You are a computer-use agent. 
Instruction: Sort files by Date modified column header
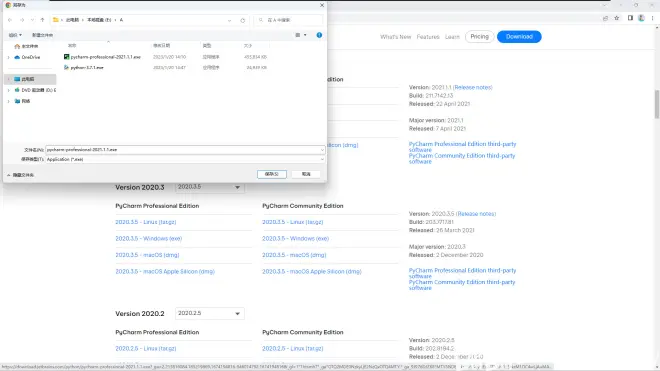point(162,45)
